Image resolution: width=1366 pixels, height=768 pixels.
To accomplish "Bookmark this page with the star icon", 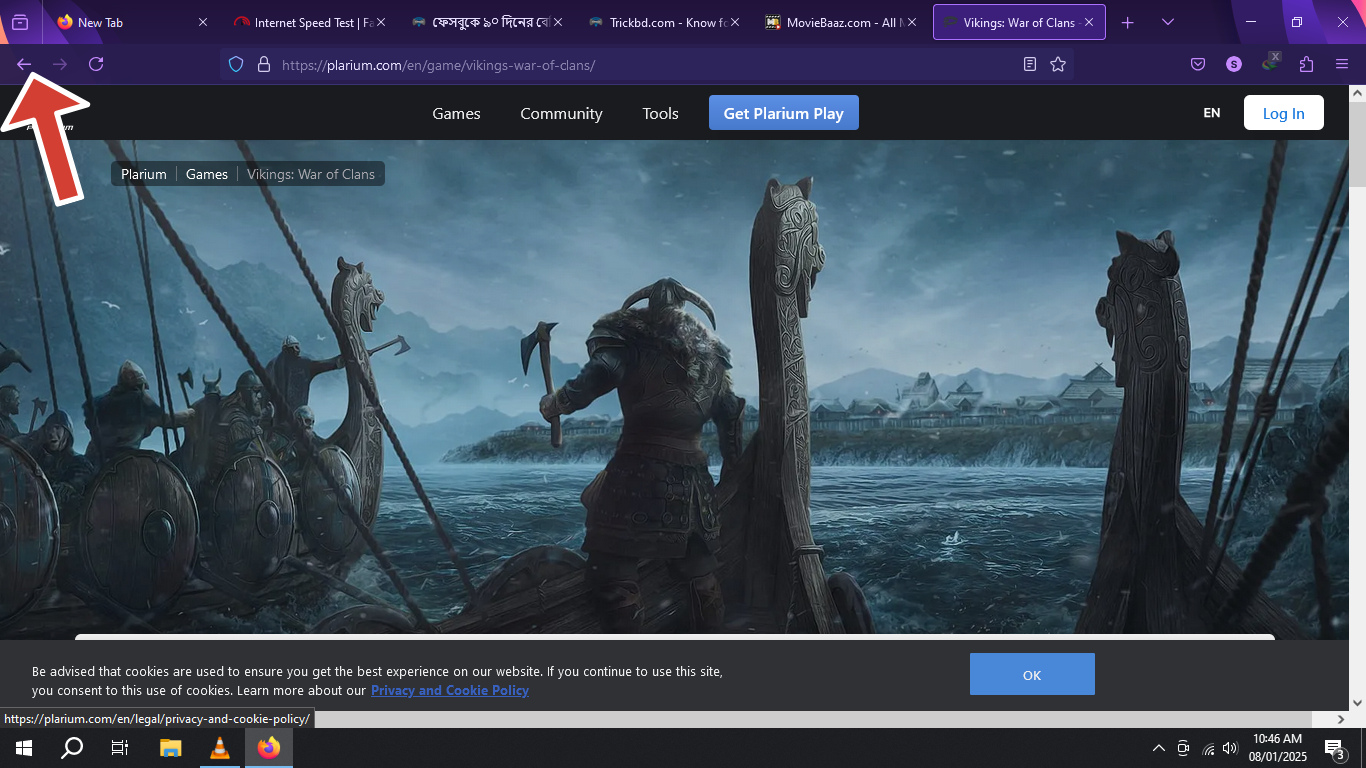I will [x=1058, y=65].
